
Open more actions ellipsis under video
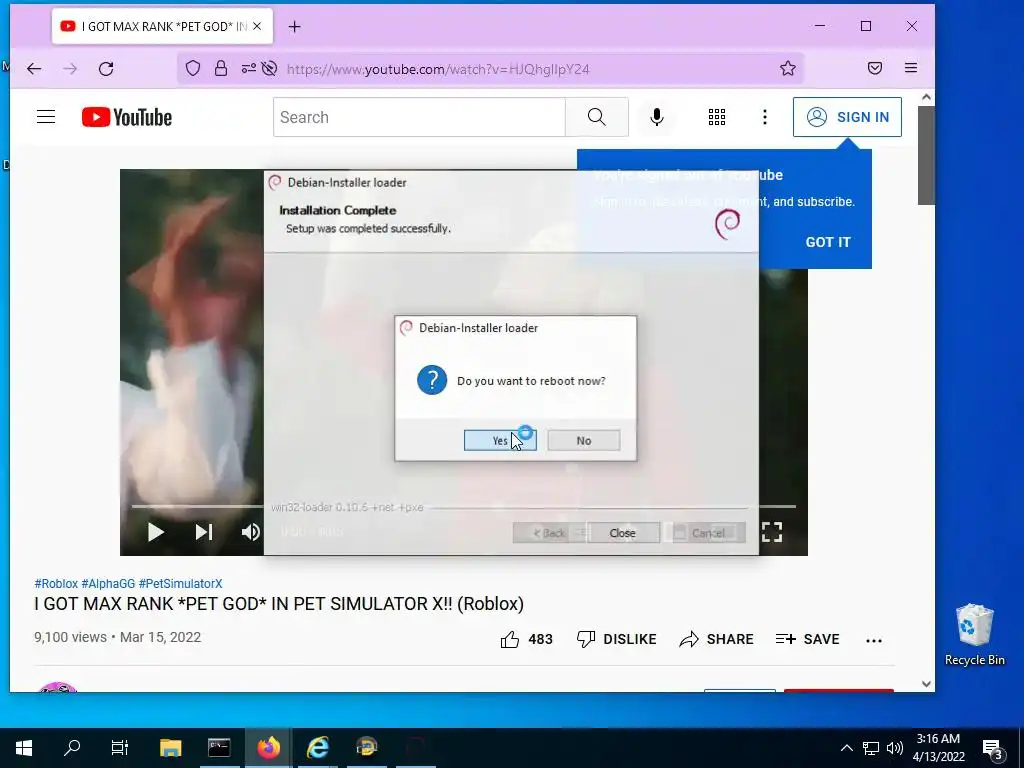(874, 640)
